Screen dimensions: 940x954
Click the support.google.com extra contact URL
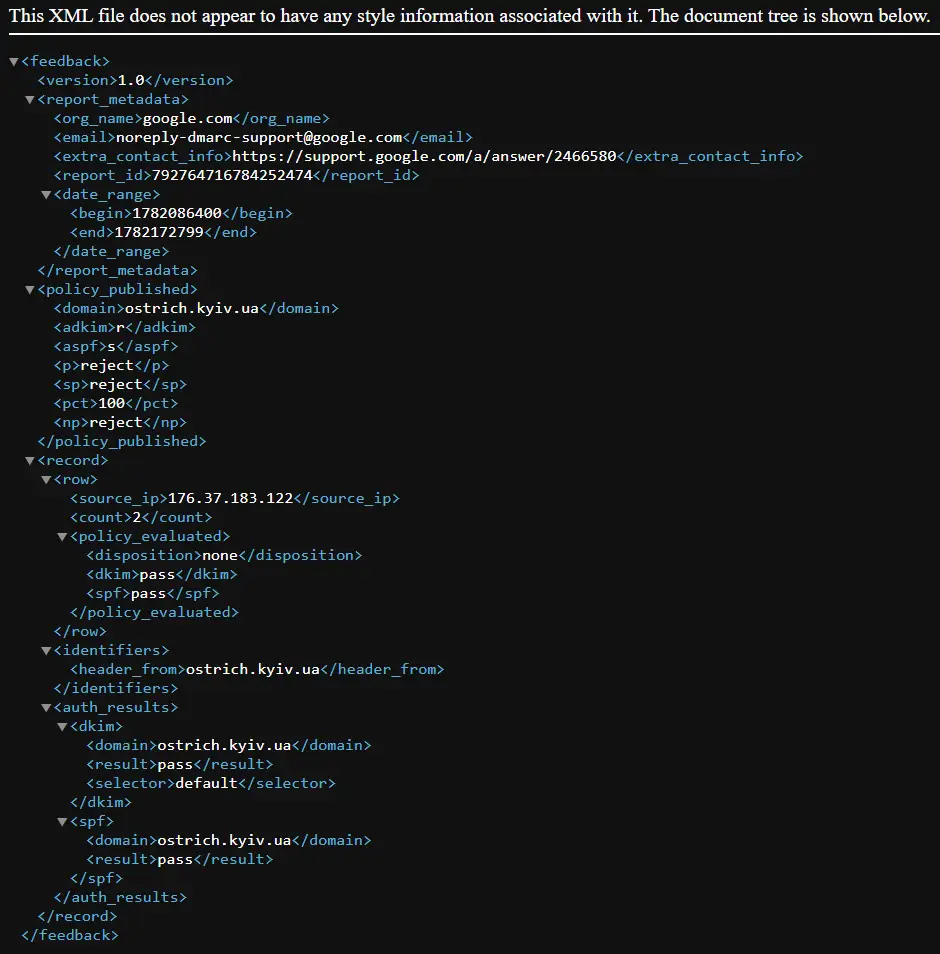[424, 156]
